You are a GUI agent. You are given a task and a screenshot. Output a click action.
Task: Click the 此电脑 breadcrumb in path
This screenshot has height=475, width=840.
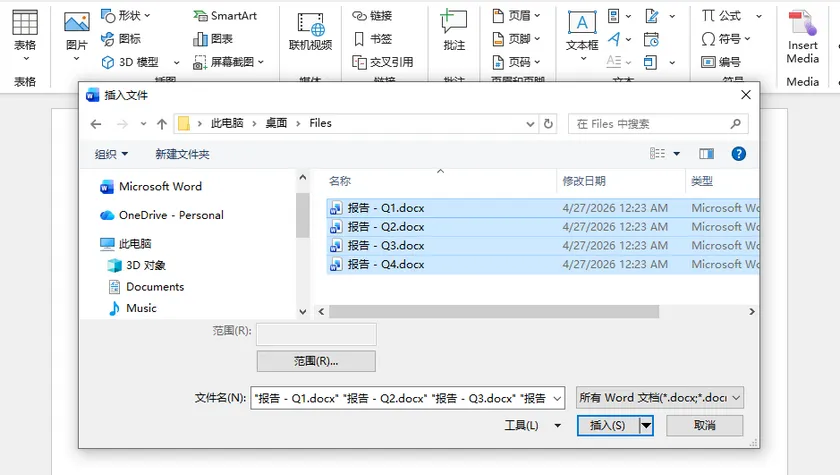click(x=227, y=123)
